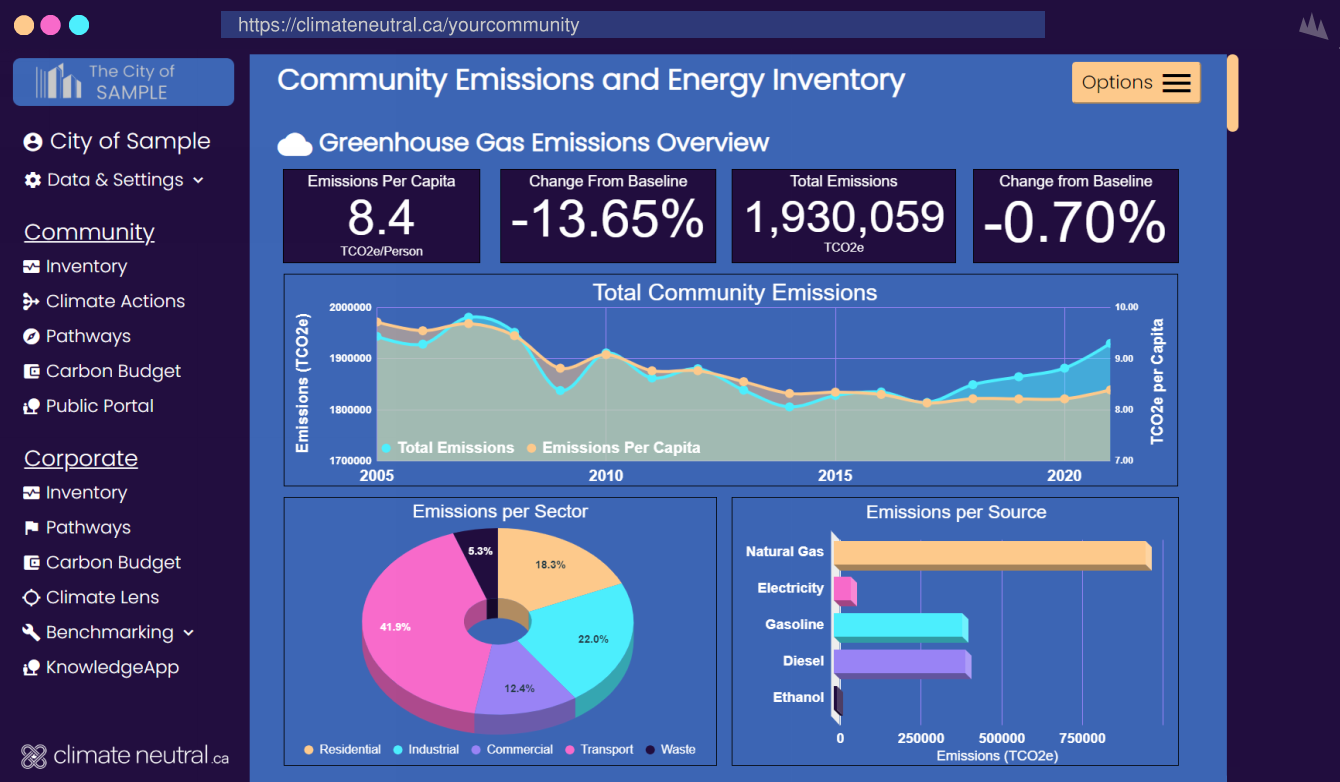The height and width of the screenshot is (782, 1340).
Task: Click The City of SAMPLE logo button
Action: click(123, 82)
